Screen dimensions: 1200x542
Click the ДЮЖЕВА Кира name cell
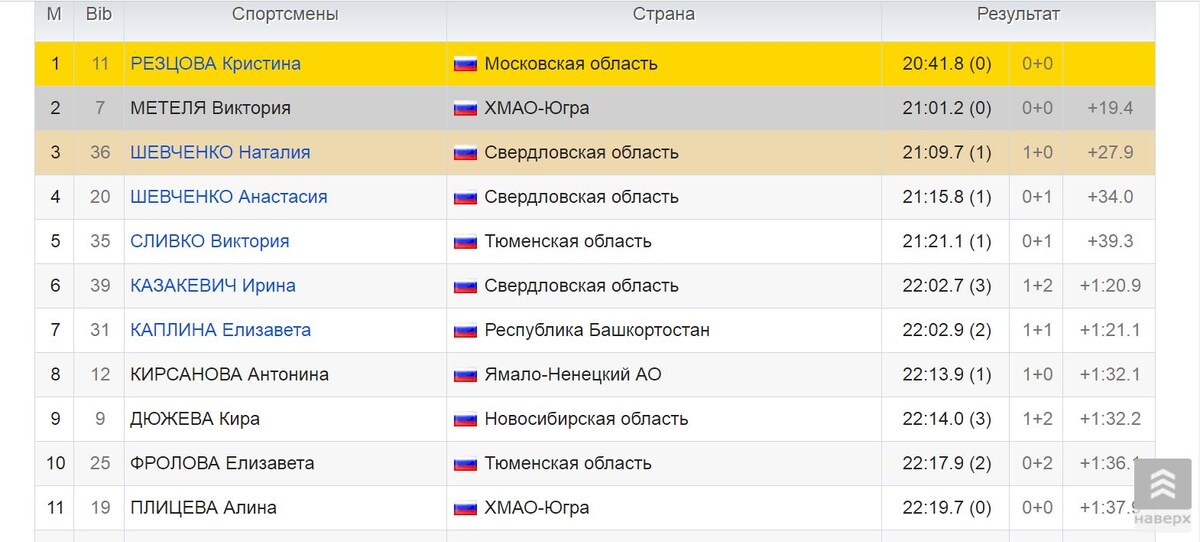click(x=285, y=419)
